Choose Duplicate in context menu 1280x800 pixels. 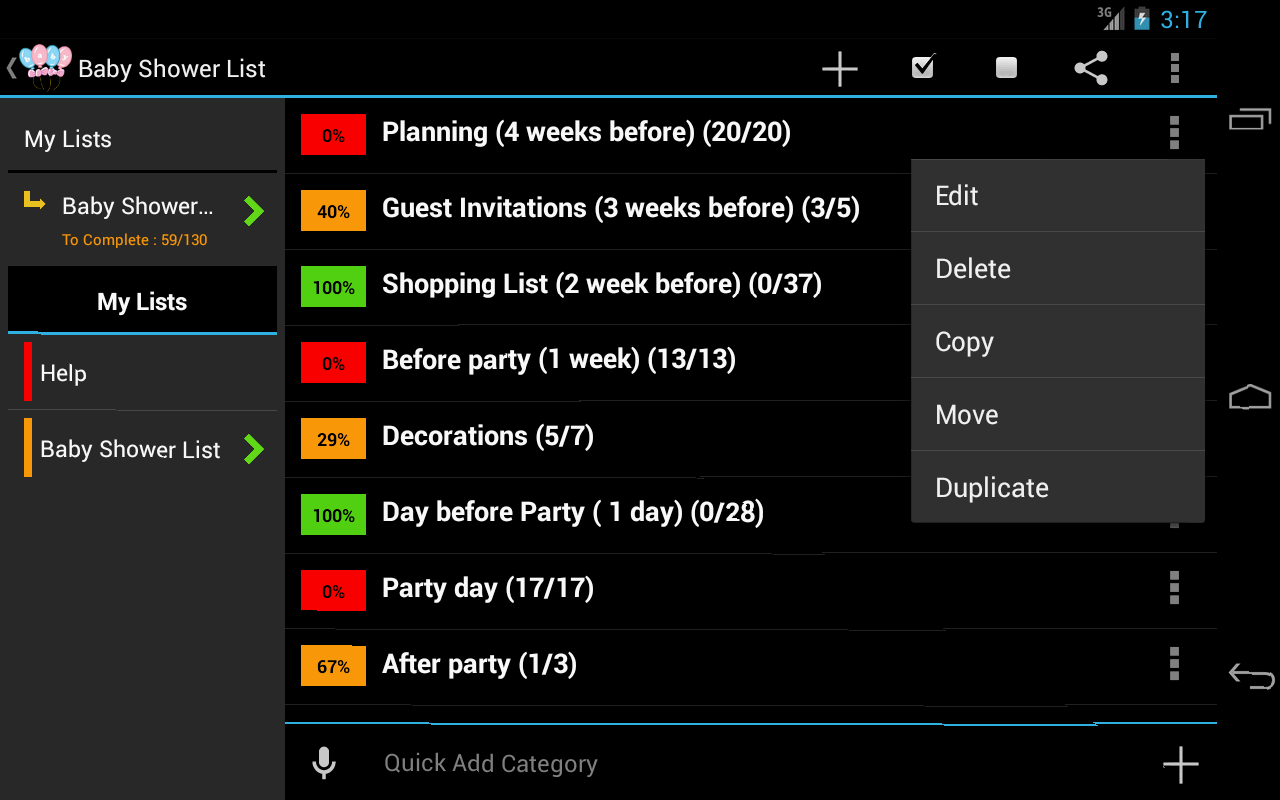(x=1057, y=488)
